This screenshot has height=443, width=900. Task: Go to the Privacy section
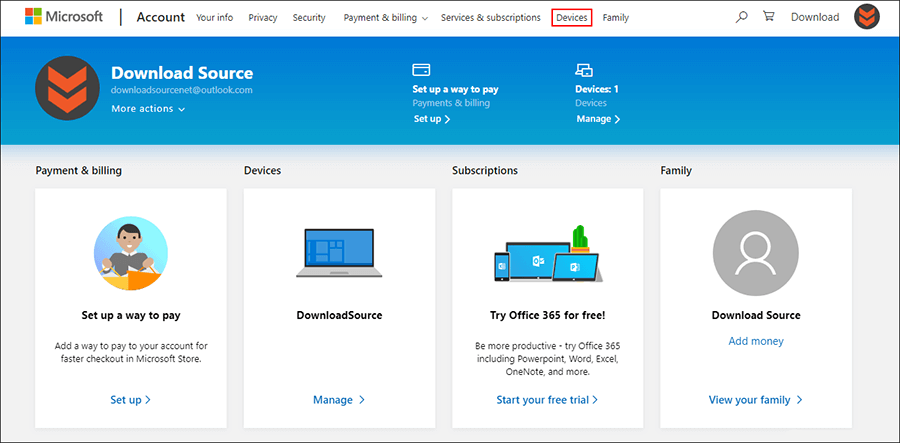(x=263, y=18)
